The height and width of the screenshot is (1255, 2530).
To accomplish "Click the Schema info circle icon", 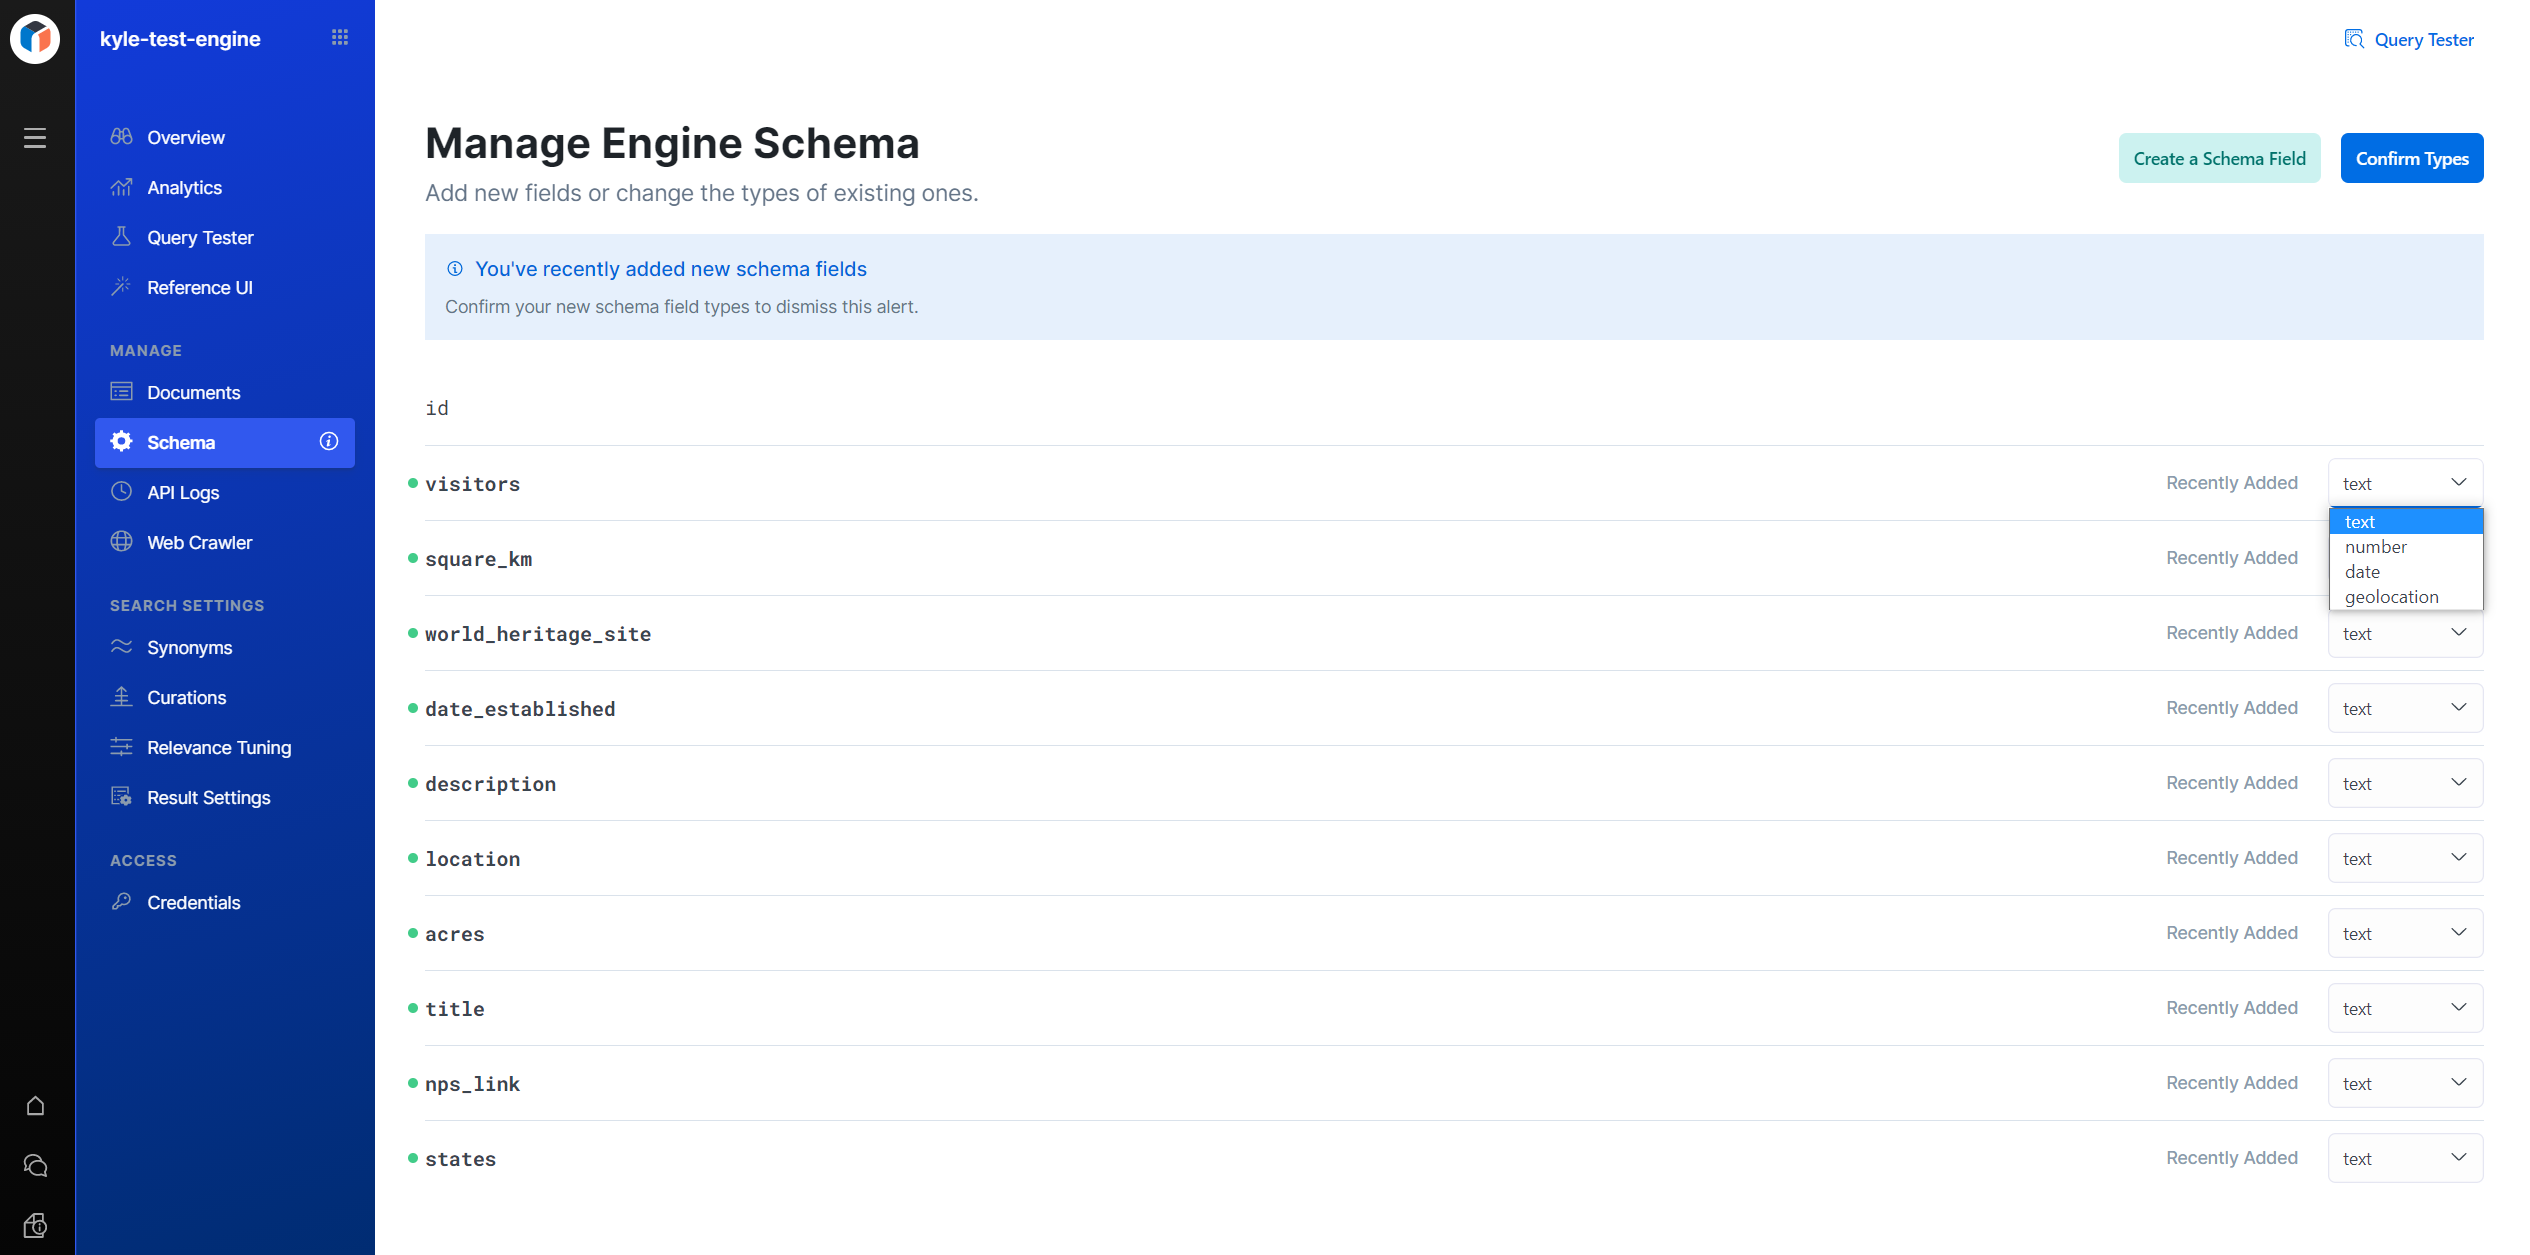I will pos(329,442).
